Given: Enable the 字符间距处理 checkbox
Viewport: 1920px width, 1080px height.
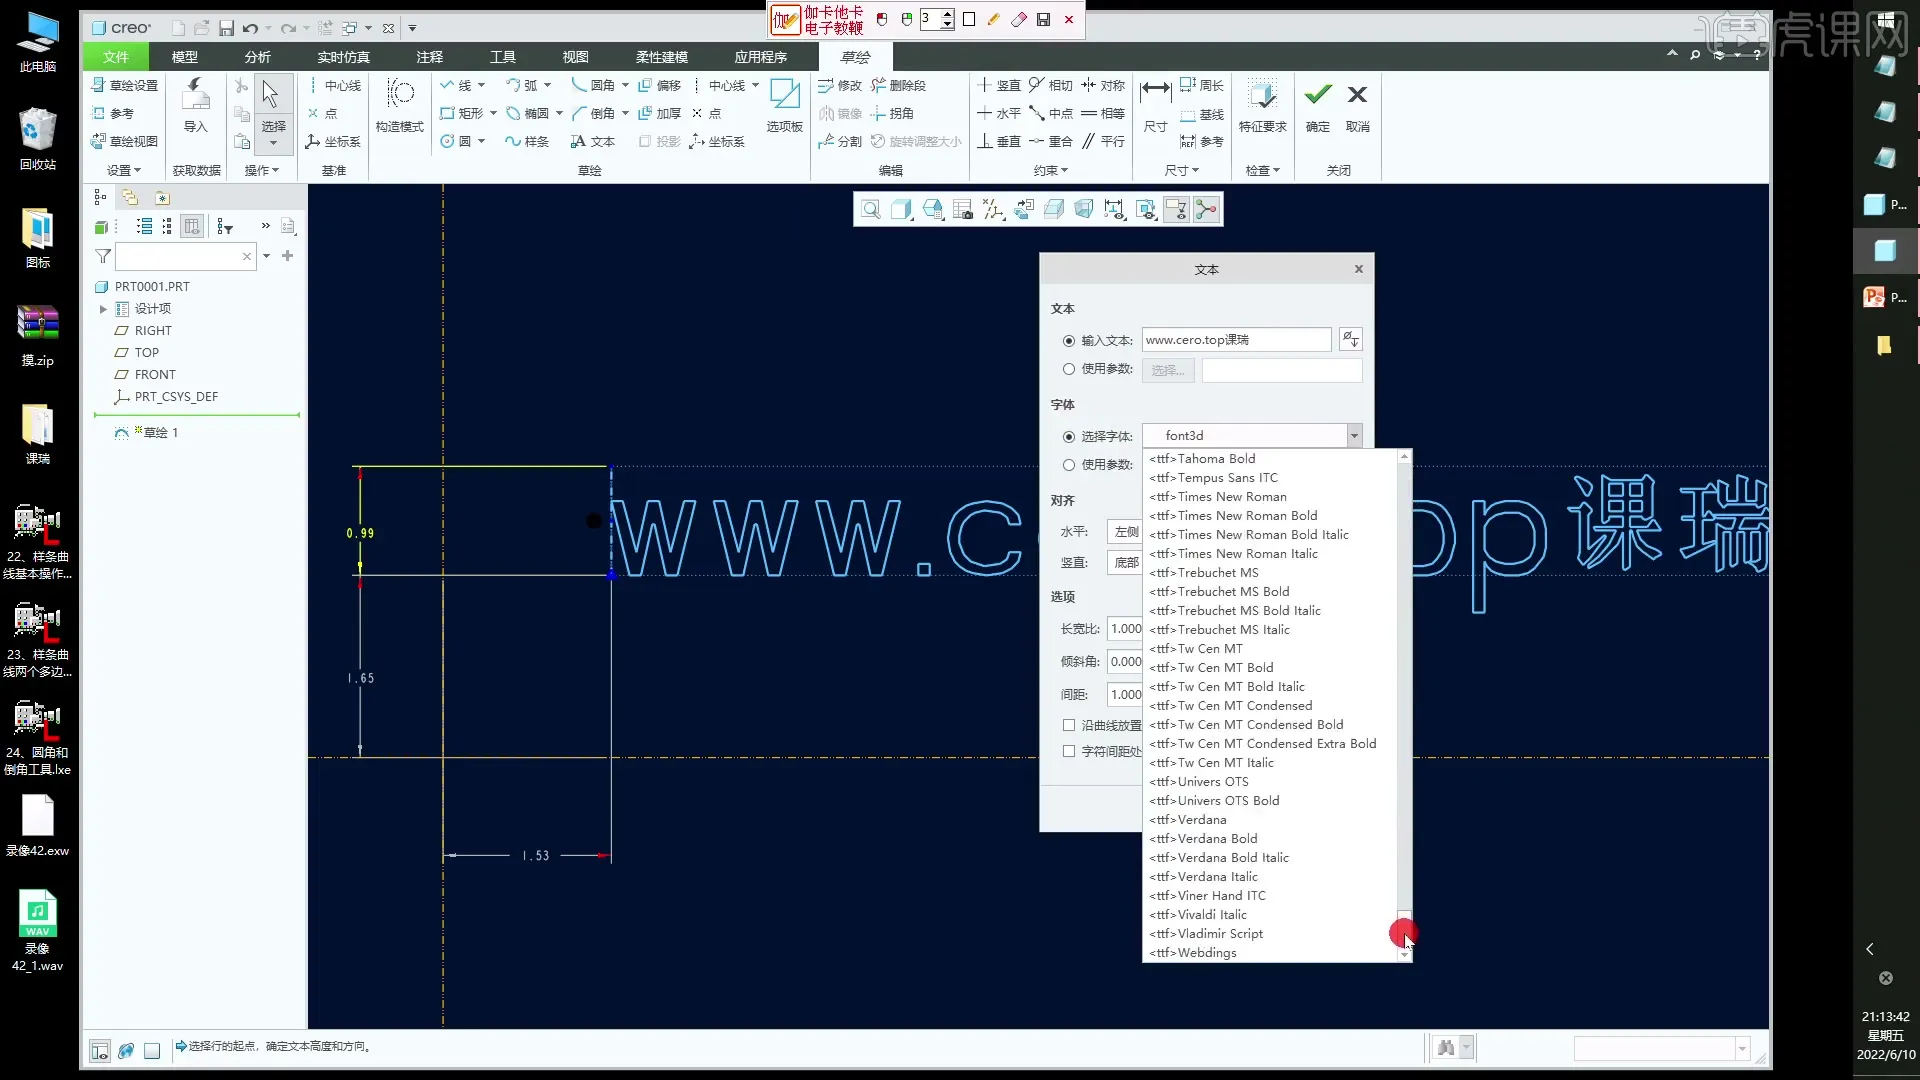Looking at the screenshot, I should pyautogui.click(x=1068, y=751).
